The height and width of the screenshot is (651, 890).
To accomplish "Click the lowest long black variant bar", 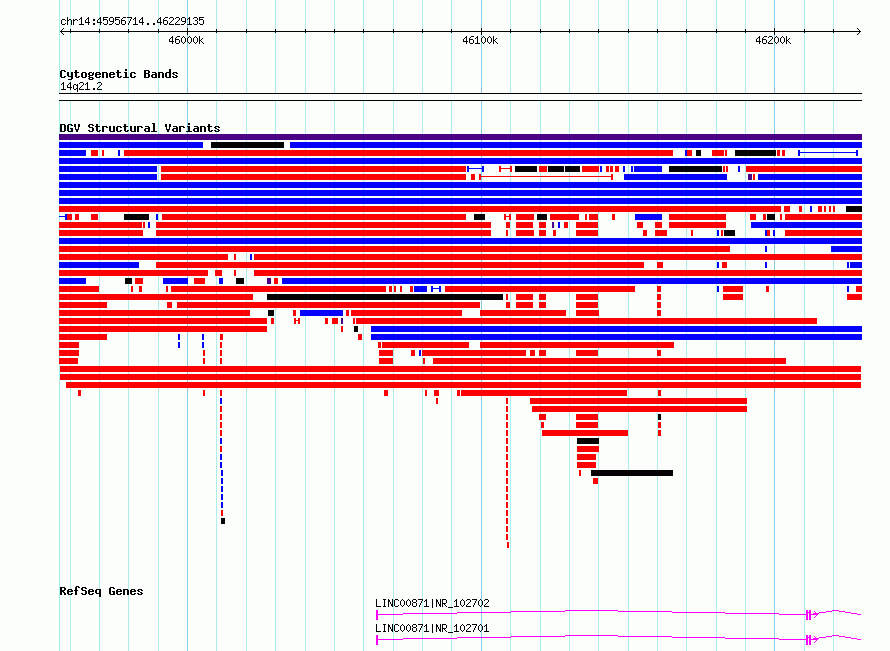I will tap(632, 473).
